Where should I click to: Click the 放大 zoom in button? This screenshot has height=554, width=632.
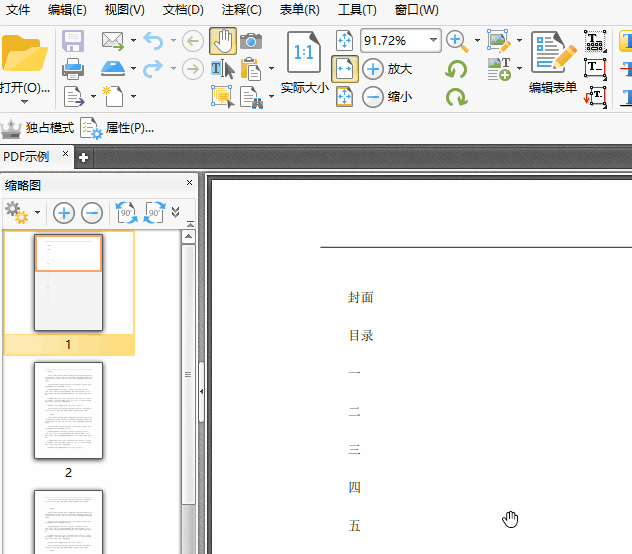coord(387,69)
